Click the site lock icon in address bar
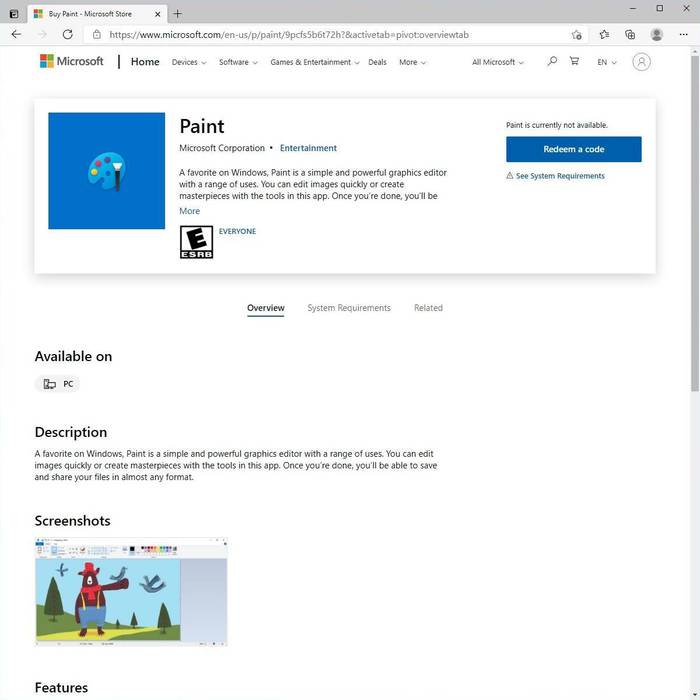Viewport: 700px width, 700px height. point(96,34)
